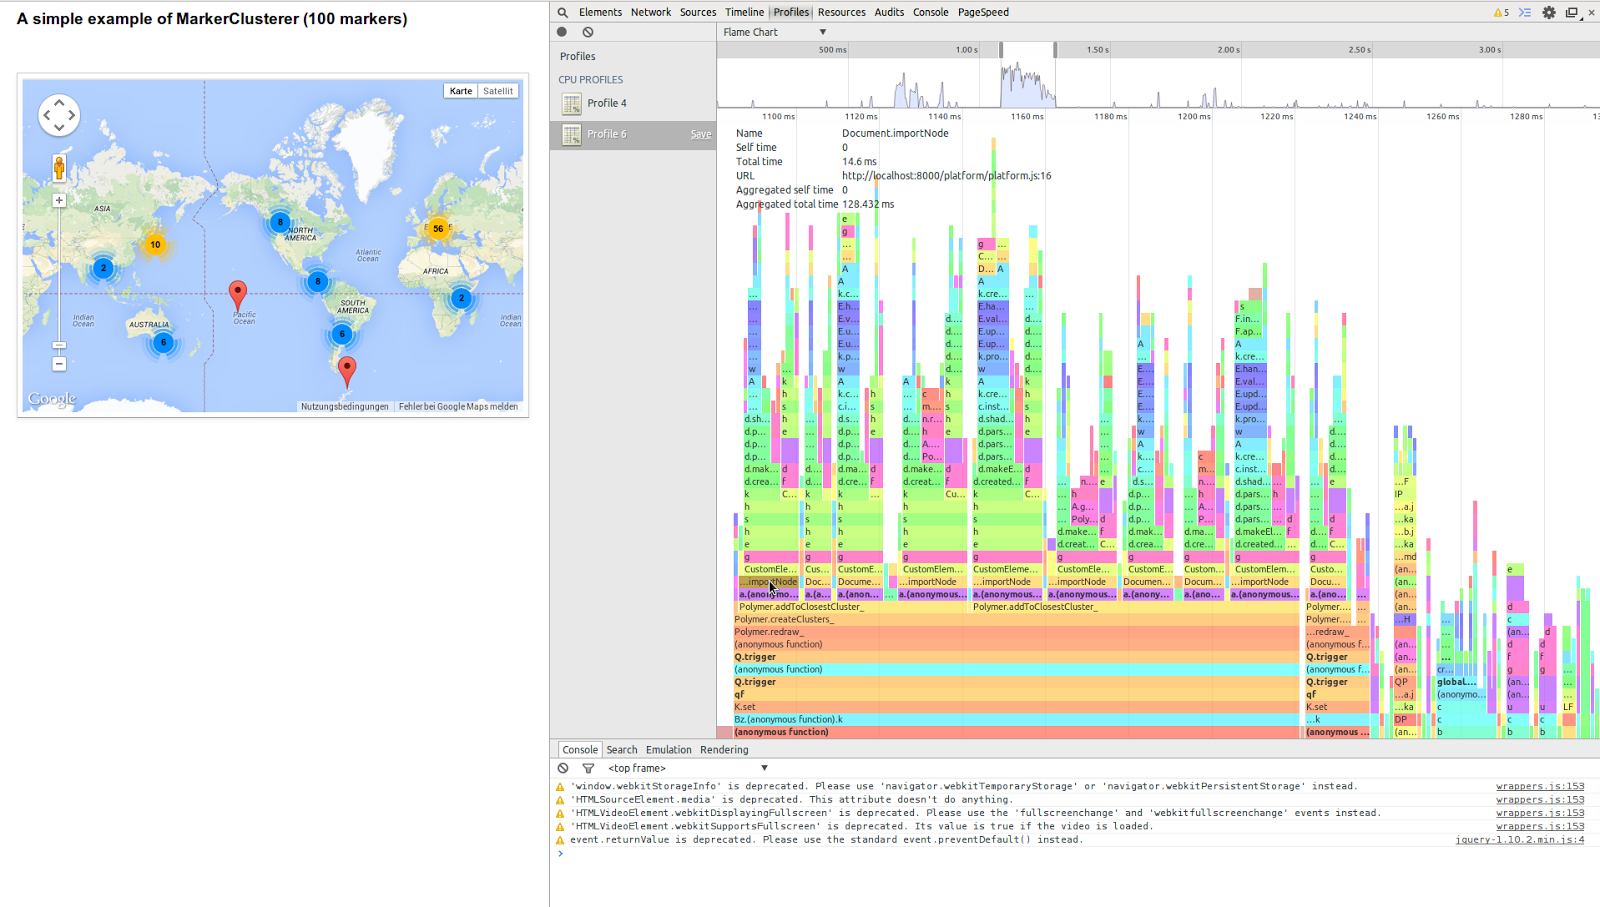Click the dock-side window icon
The height and width of the screenshot is (907, 1600).
click(x=1571, y=13)
